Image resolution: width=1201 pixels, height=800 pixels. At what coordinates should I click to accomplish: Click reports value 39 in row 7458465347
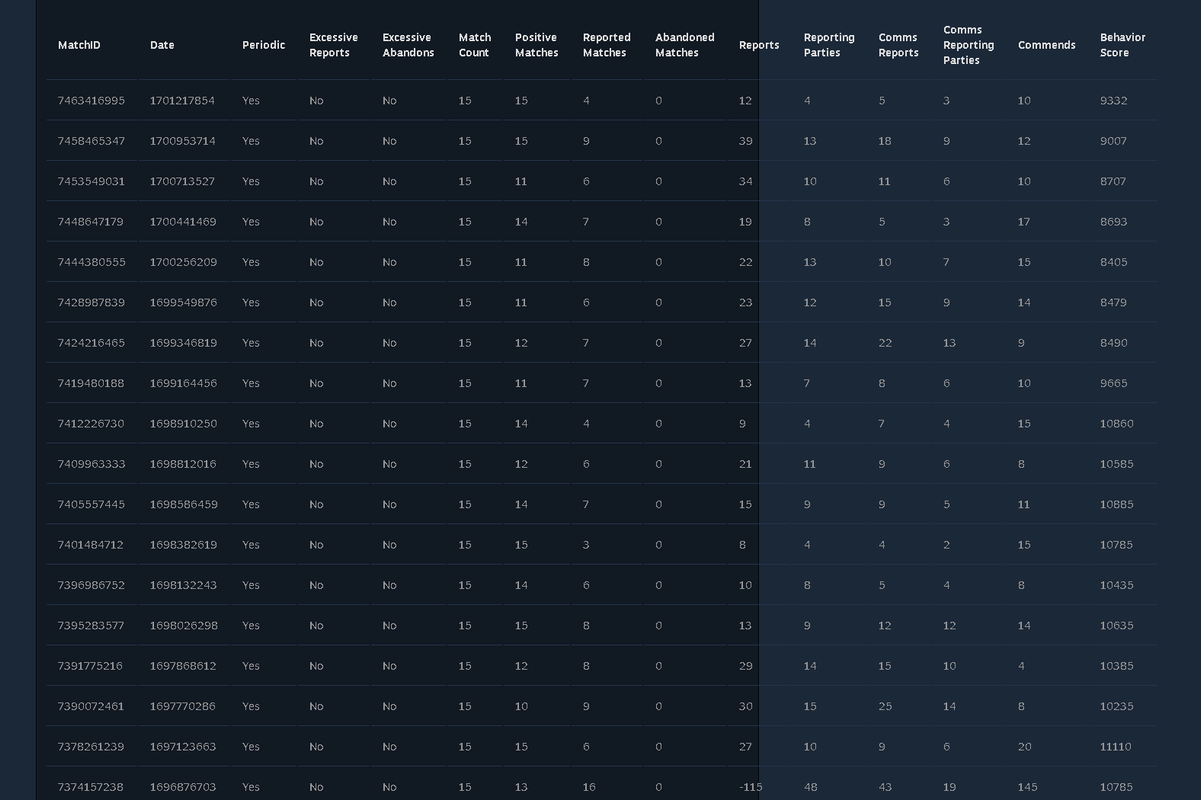[x=746, y=141]
